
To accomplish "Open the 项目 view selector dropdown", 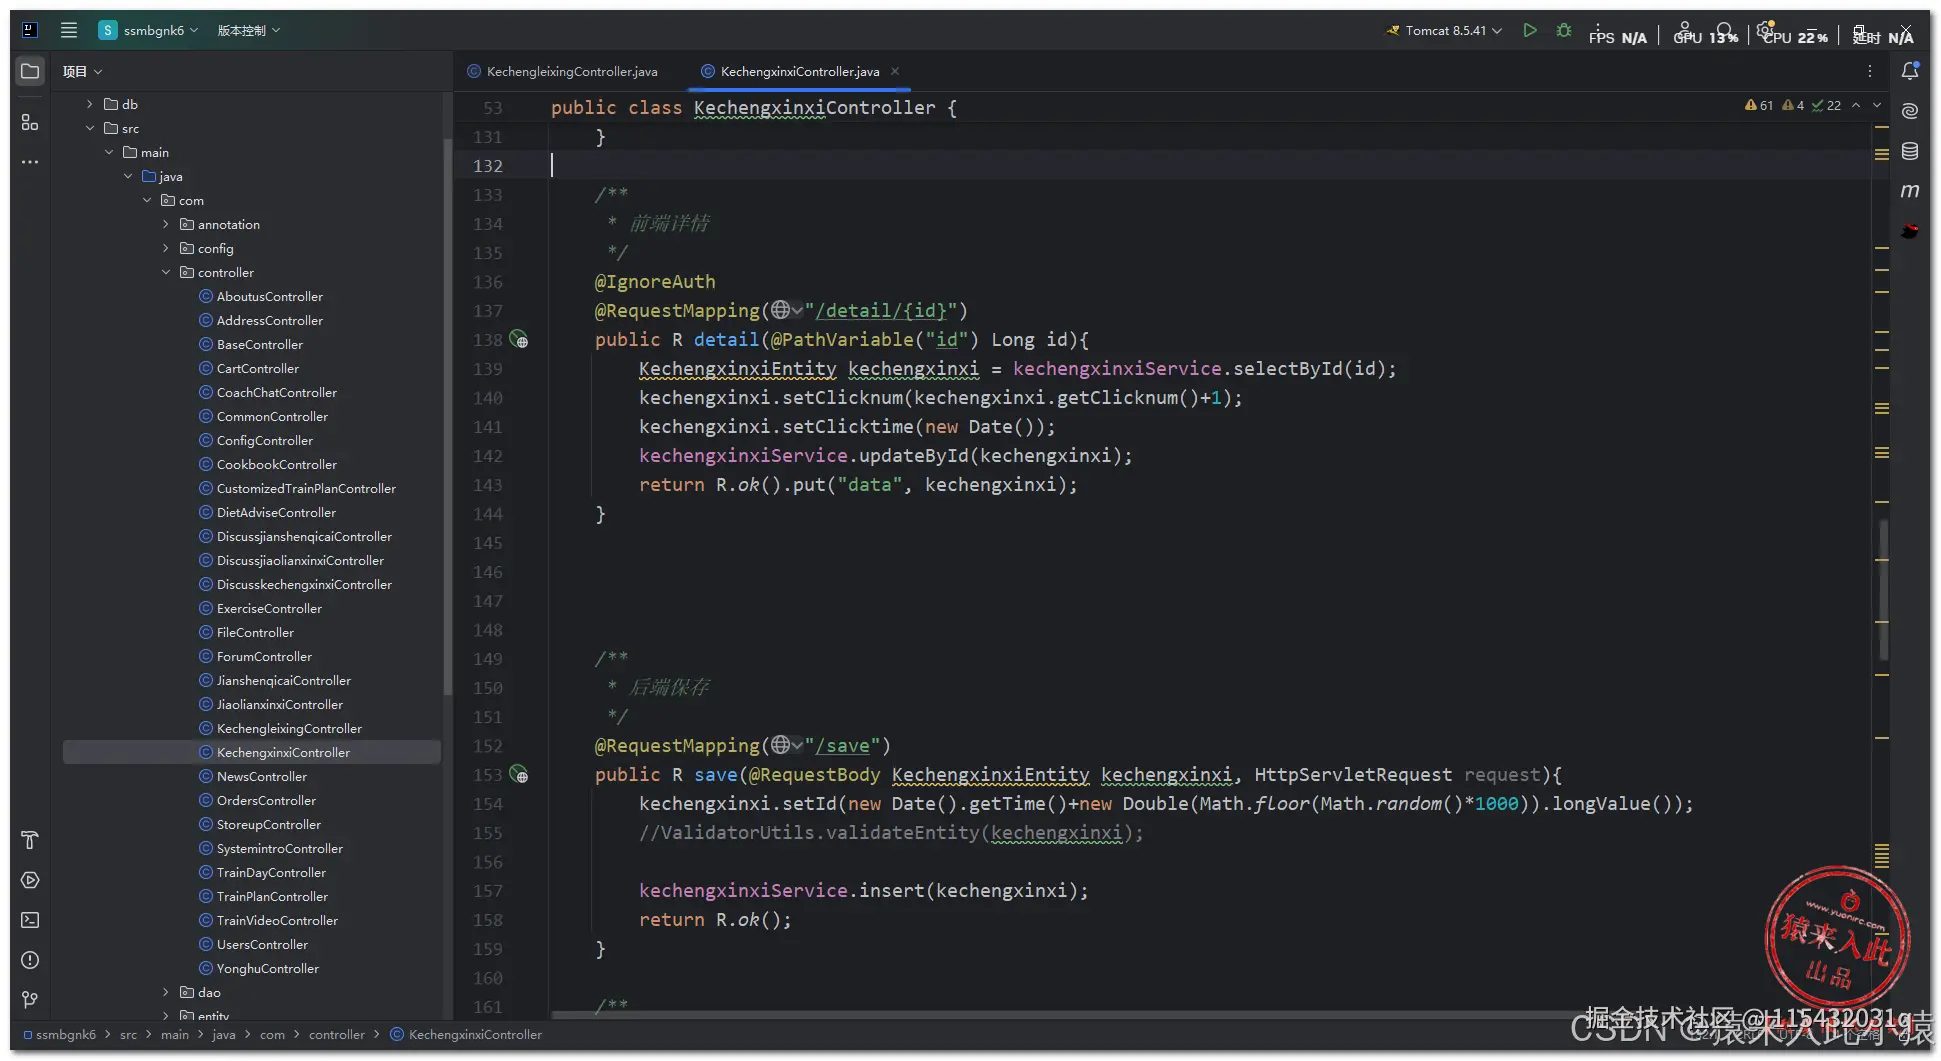I will (83, 71).
